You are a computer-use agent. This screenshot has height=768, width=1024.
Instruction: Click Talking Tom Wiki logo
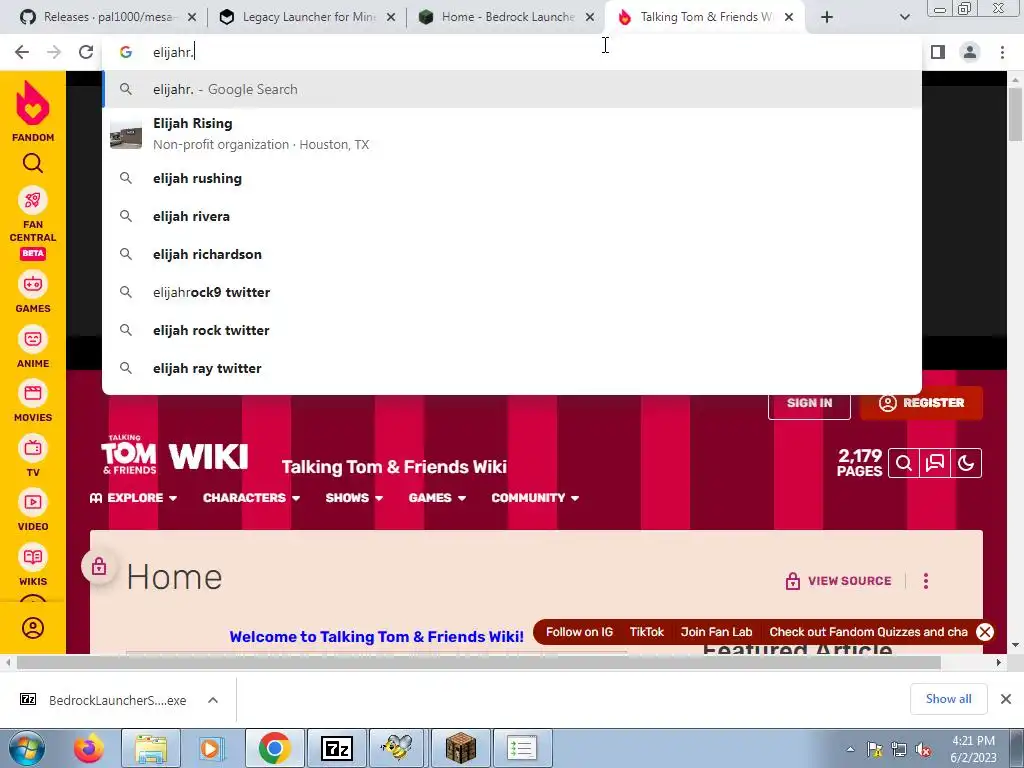coord(175,454)
